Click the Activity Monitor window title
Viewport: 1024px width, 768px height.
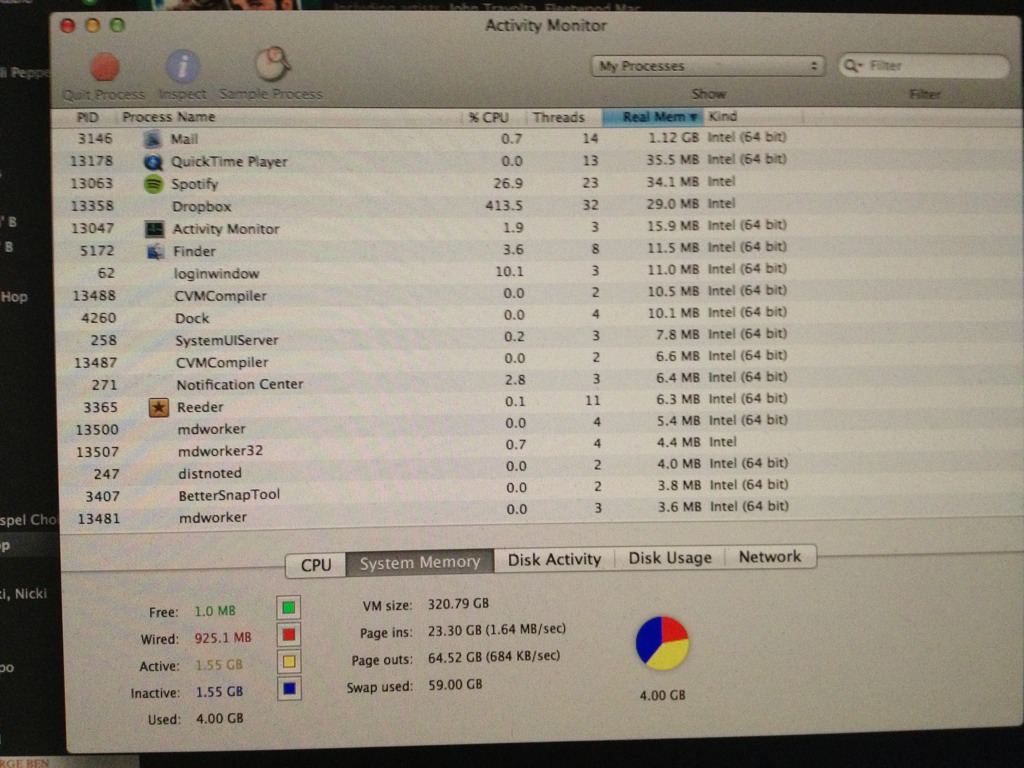tap(546, 25)
